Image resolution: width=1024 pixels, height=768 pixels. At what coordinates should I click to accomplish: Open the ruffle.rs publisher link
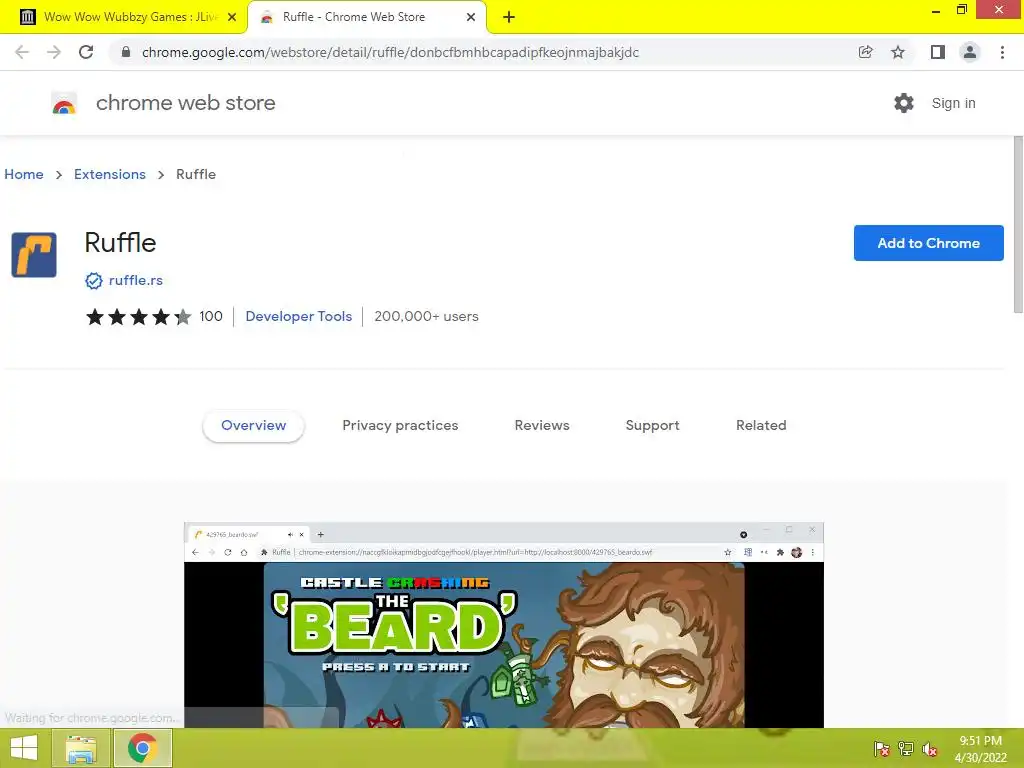pos(136,281)
